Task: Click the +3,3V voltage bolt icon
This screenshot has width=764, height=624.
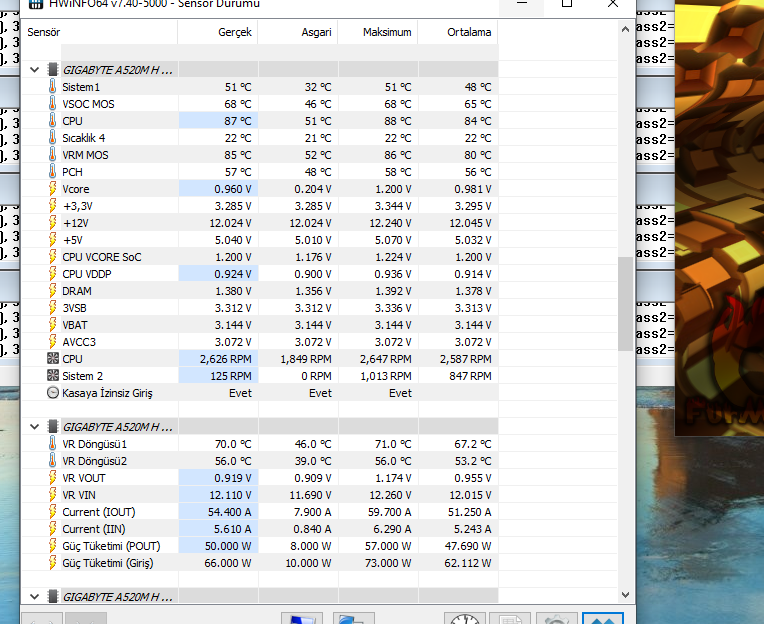Action: point(53,206)
